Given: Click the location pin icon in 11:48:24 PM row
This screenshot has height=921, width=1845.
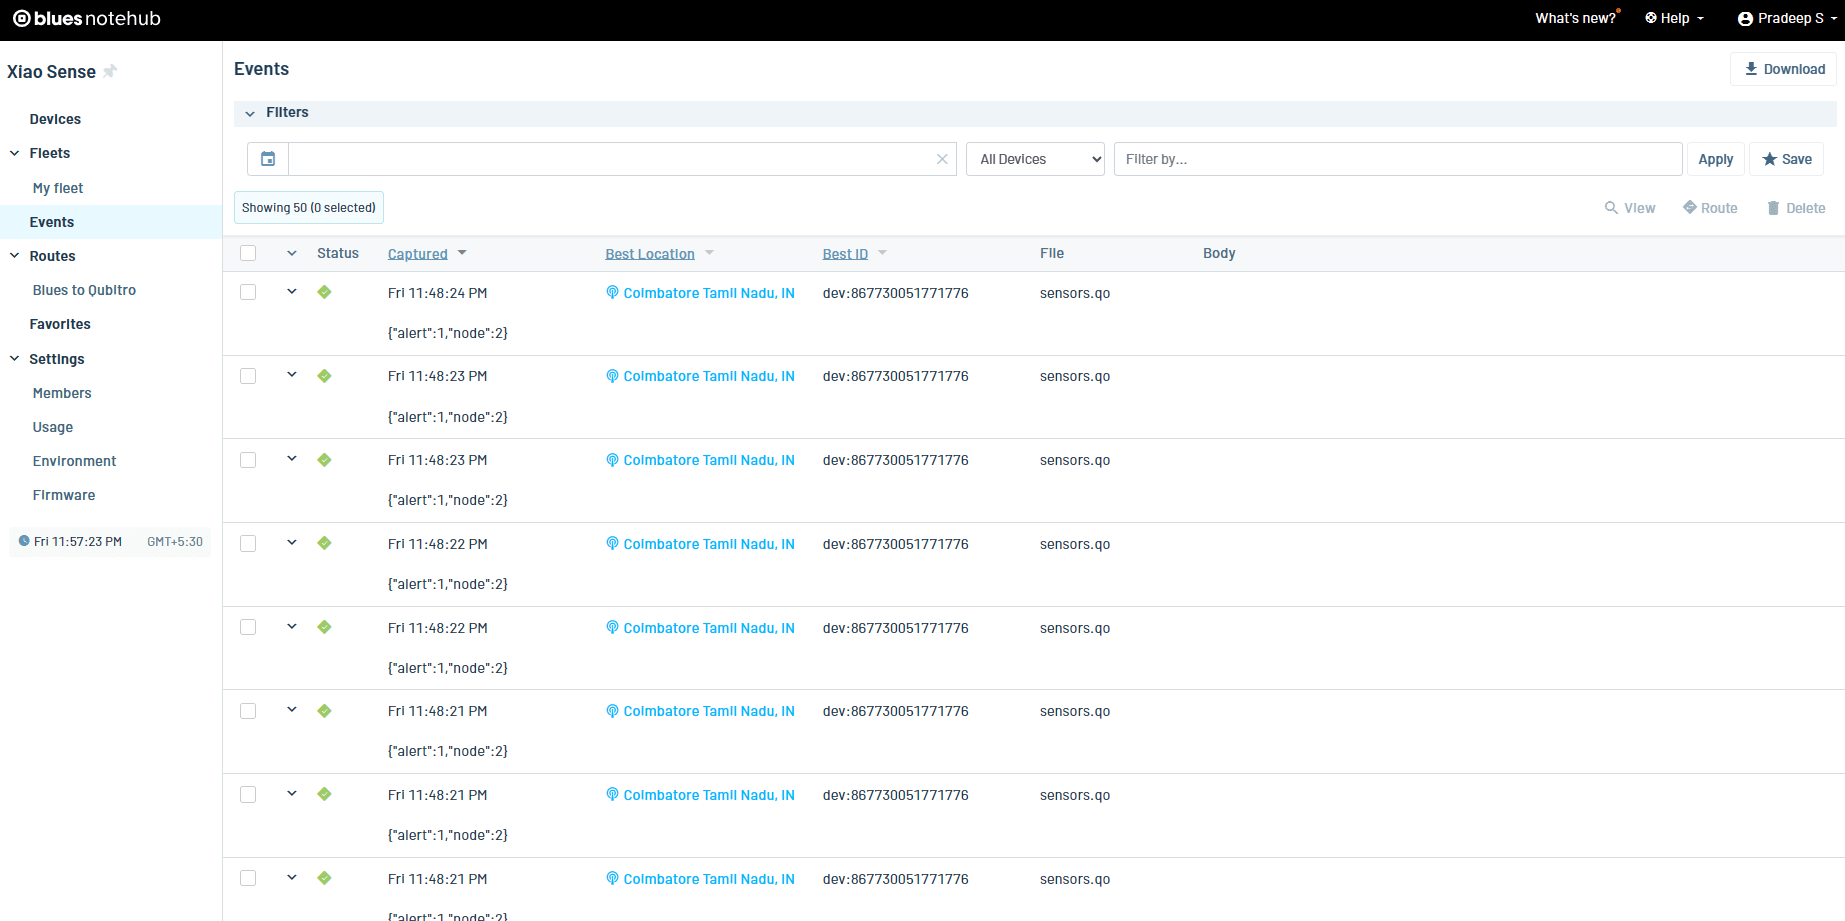Looking at the screenshot, I should (612, 292).
